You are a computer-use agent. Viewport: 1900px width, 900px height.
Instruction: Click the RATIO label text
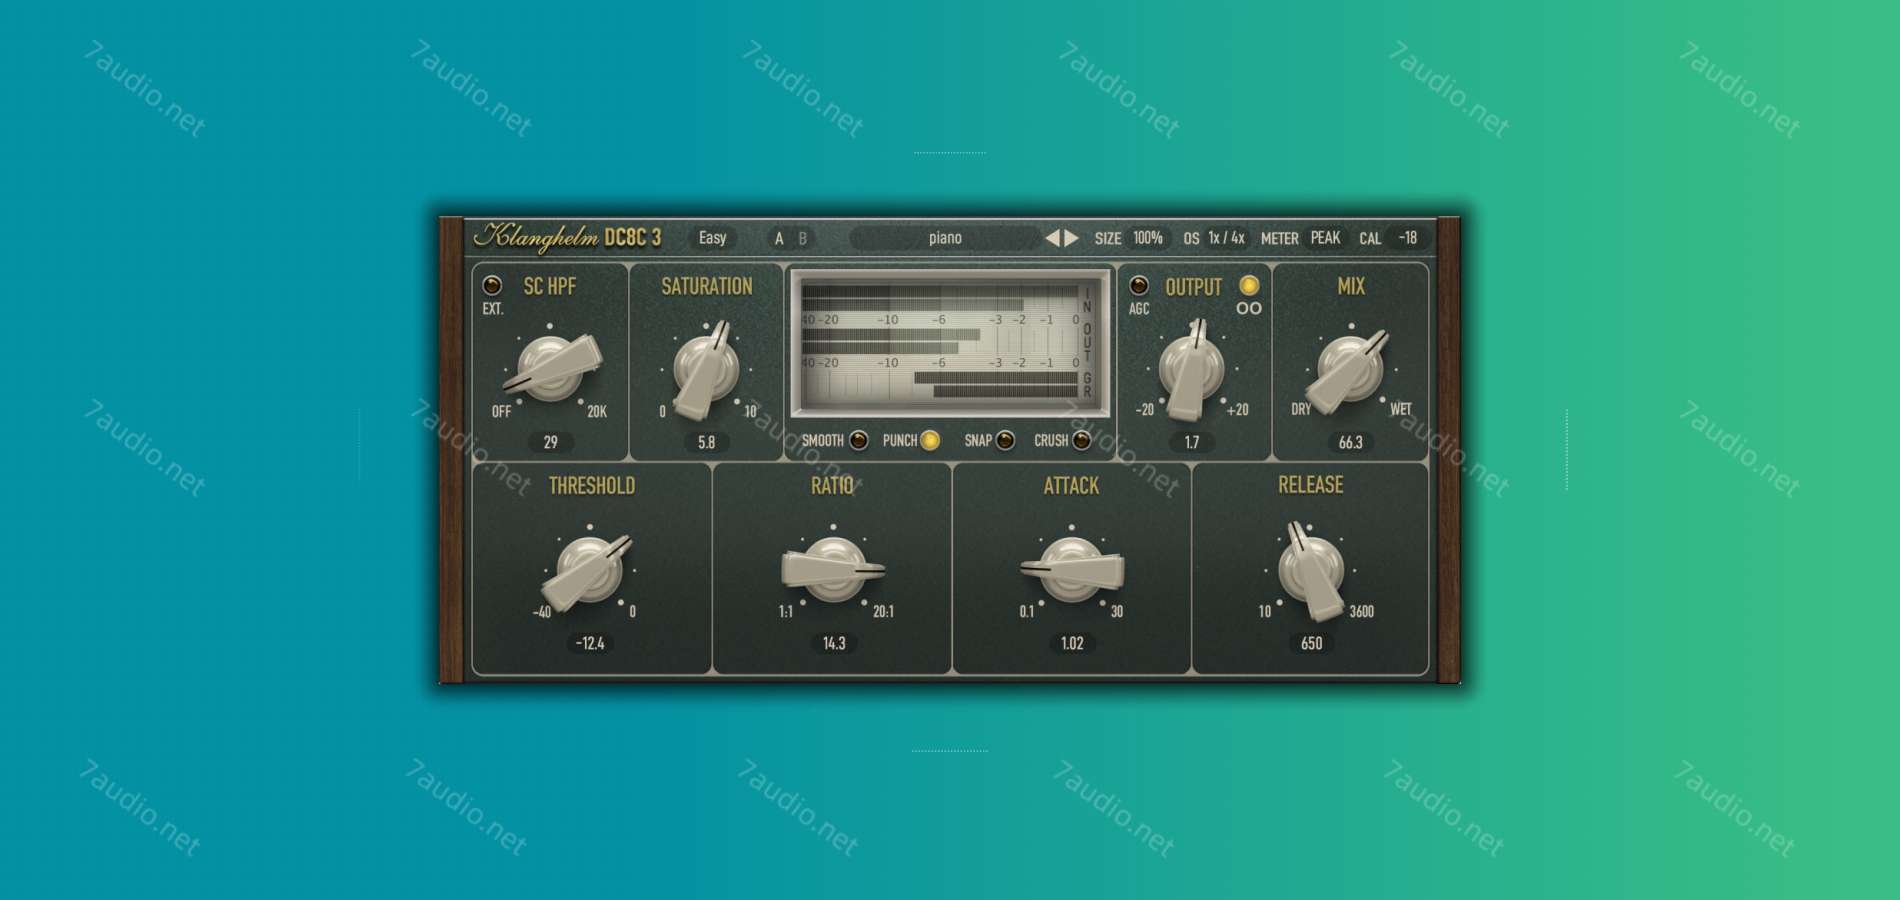click(x=832, y=486)
